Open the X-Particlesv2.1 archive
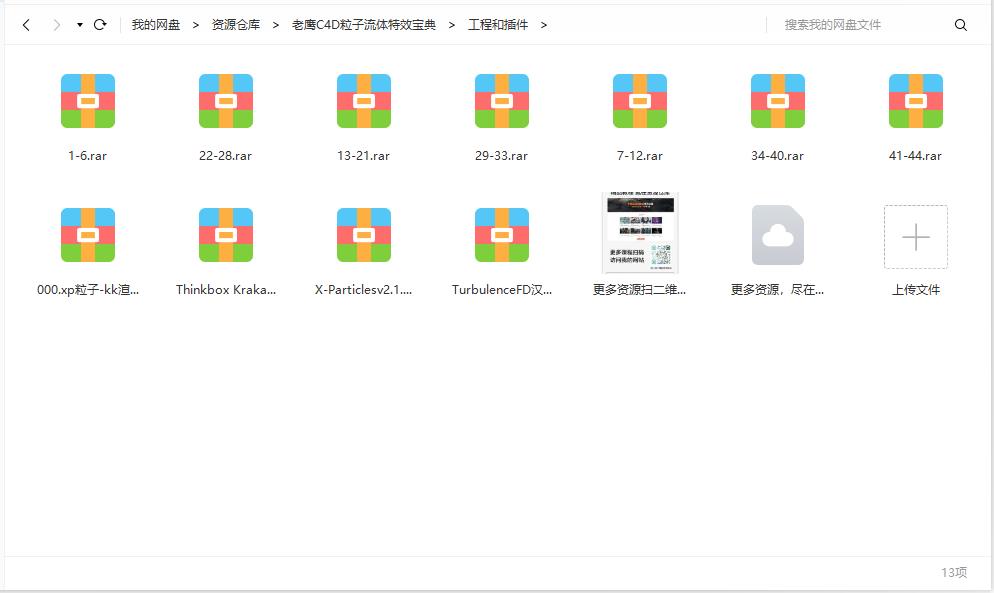The image size is (994, 593). 364,235
